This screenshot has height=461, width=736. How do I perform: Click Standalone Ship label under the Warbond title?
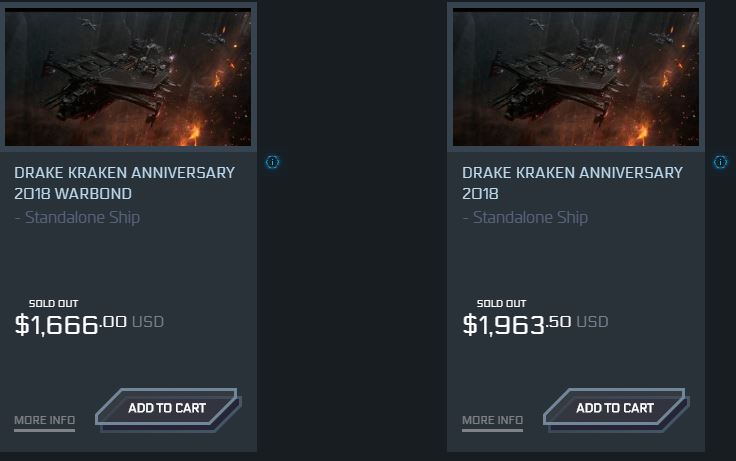click(77, 218)
